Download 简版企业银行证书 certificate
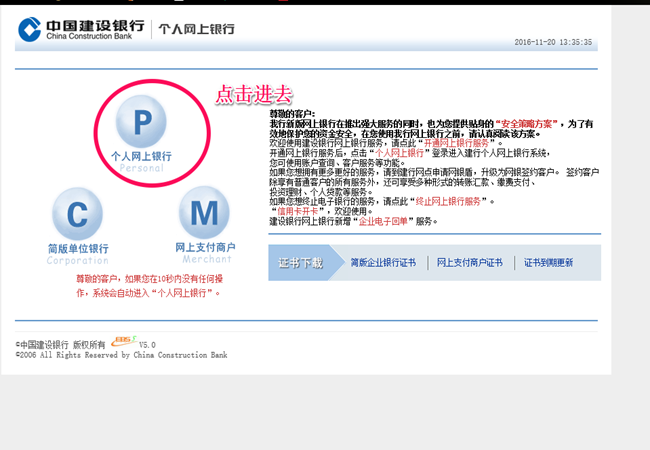 point(383,263)
